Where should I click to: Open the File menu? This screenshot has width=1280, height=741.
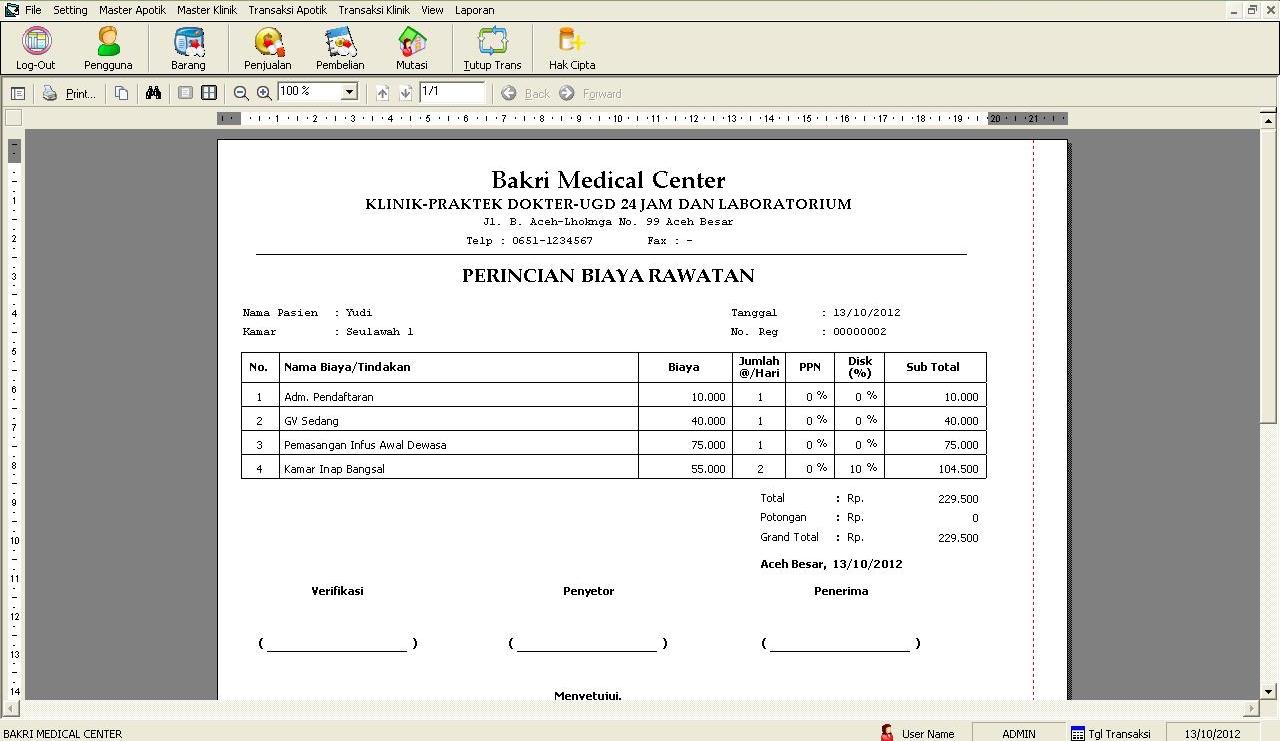(x=33, y=10)
